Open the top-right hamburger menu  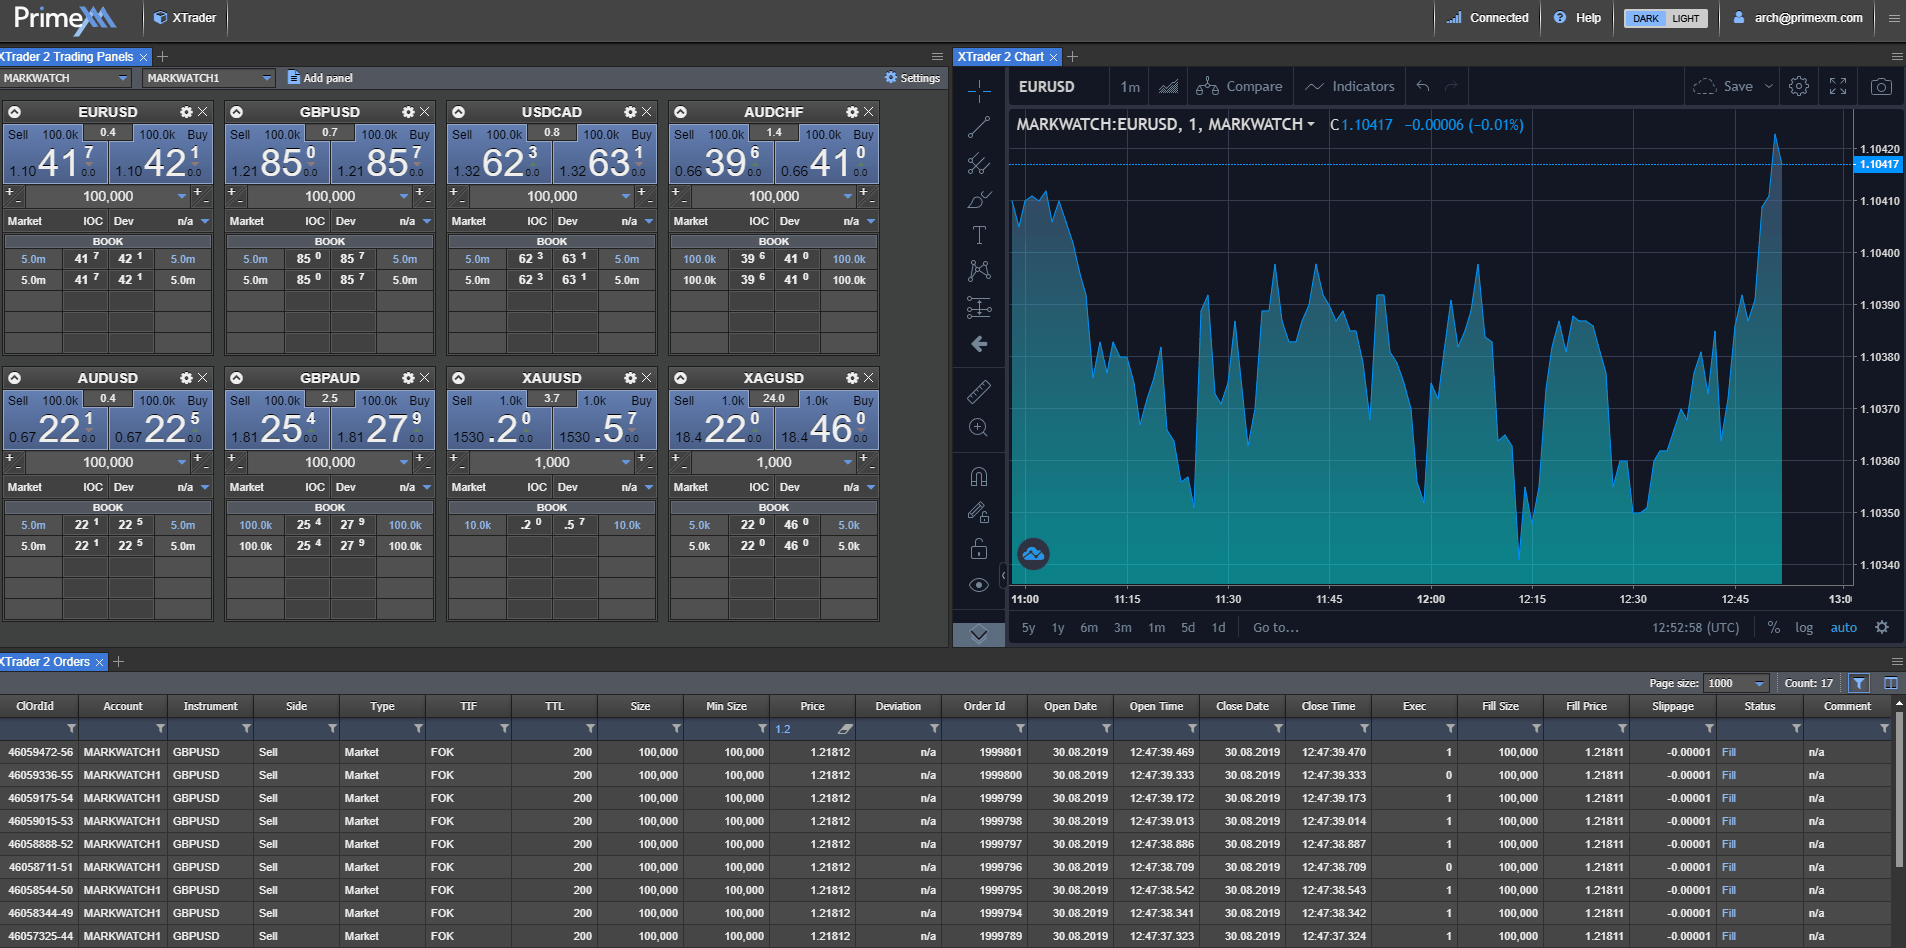1894,18
